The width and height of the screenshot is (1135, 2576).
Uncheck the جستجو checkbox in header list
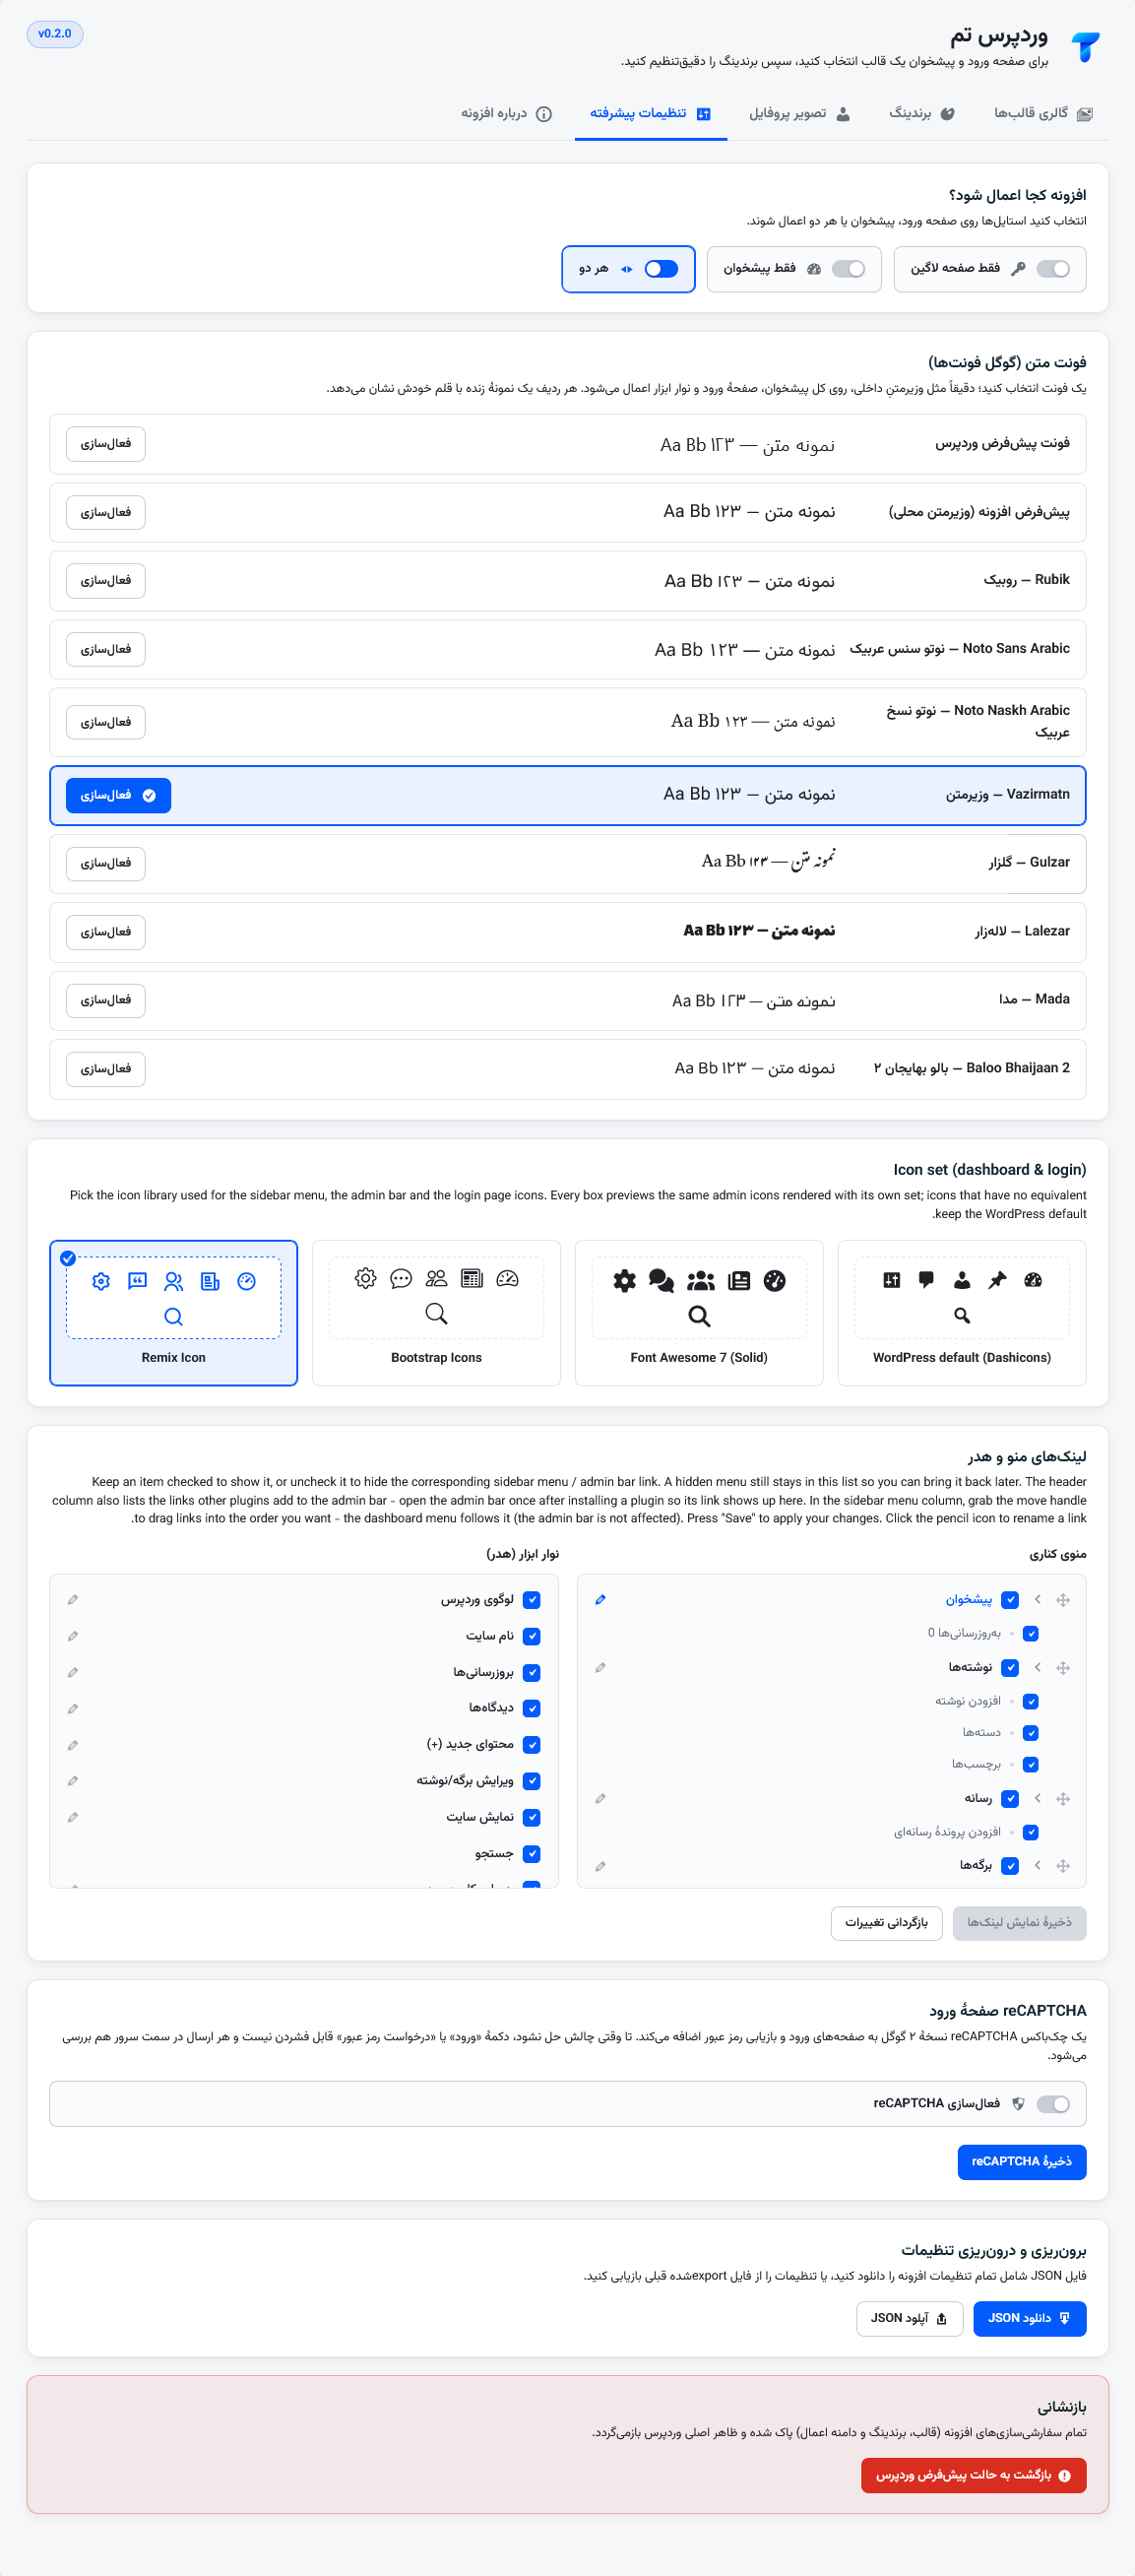pos(532,1854)
